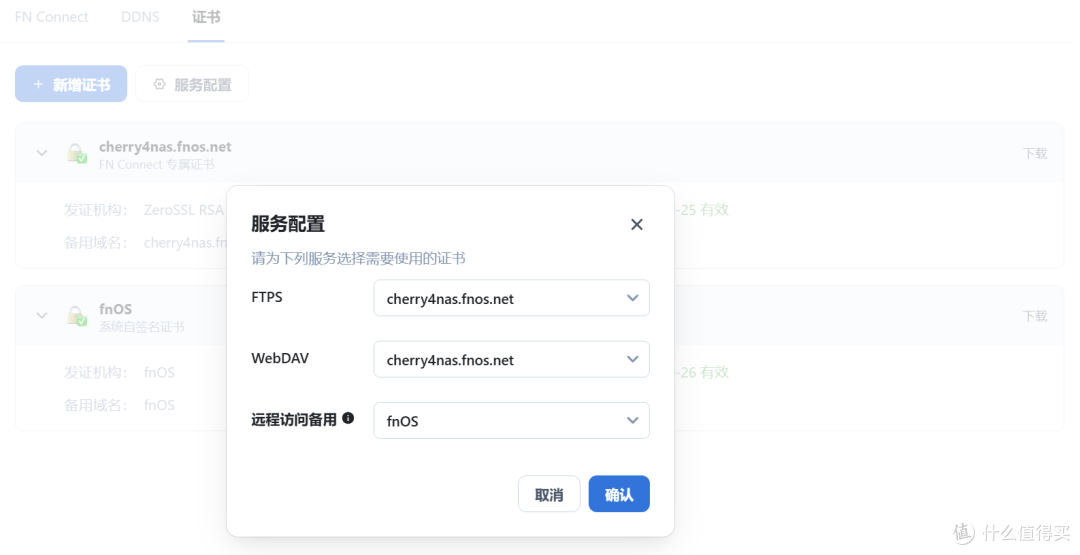Viewport: 1080px width, 555px height.
Task: Click the 新增证书 button
Action: tap(71, 84)
